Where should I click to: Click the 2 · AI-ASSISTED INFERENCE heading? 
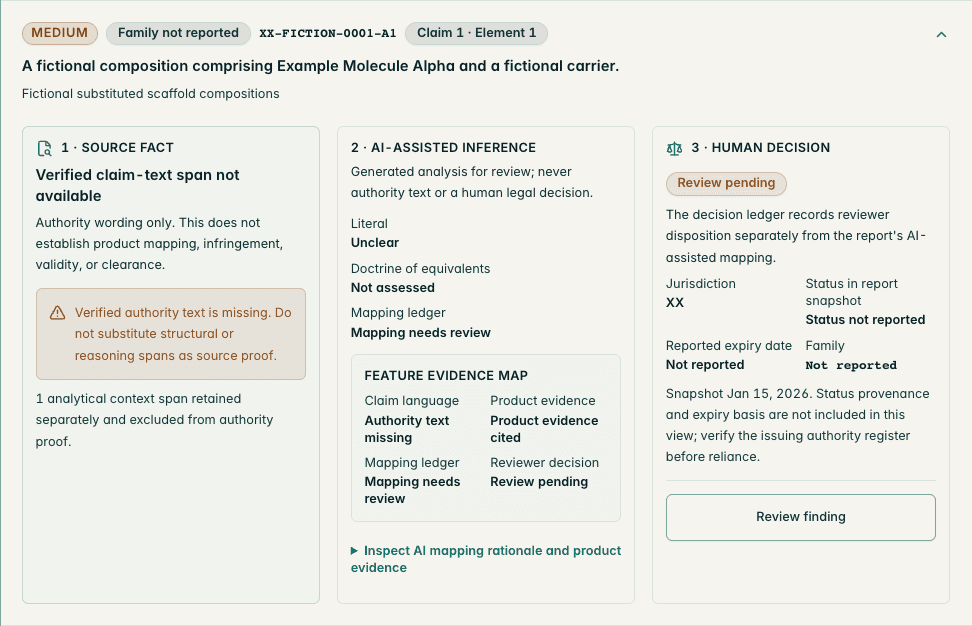point(443,148)
